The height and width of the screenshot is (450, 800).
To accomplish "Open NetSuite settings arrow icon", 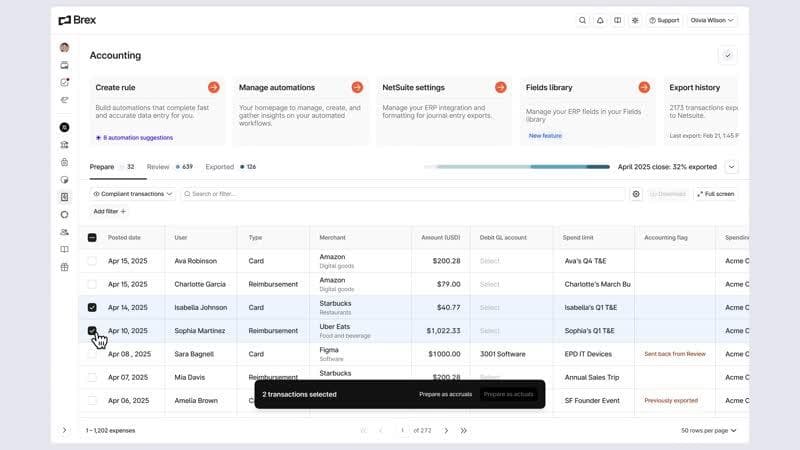I will pyautogui.click(x=500, y=88).
